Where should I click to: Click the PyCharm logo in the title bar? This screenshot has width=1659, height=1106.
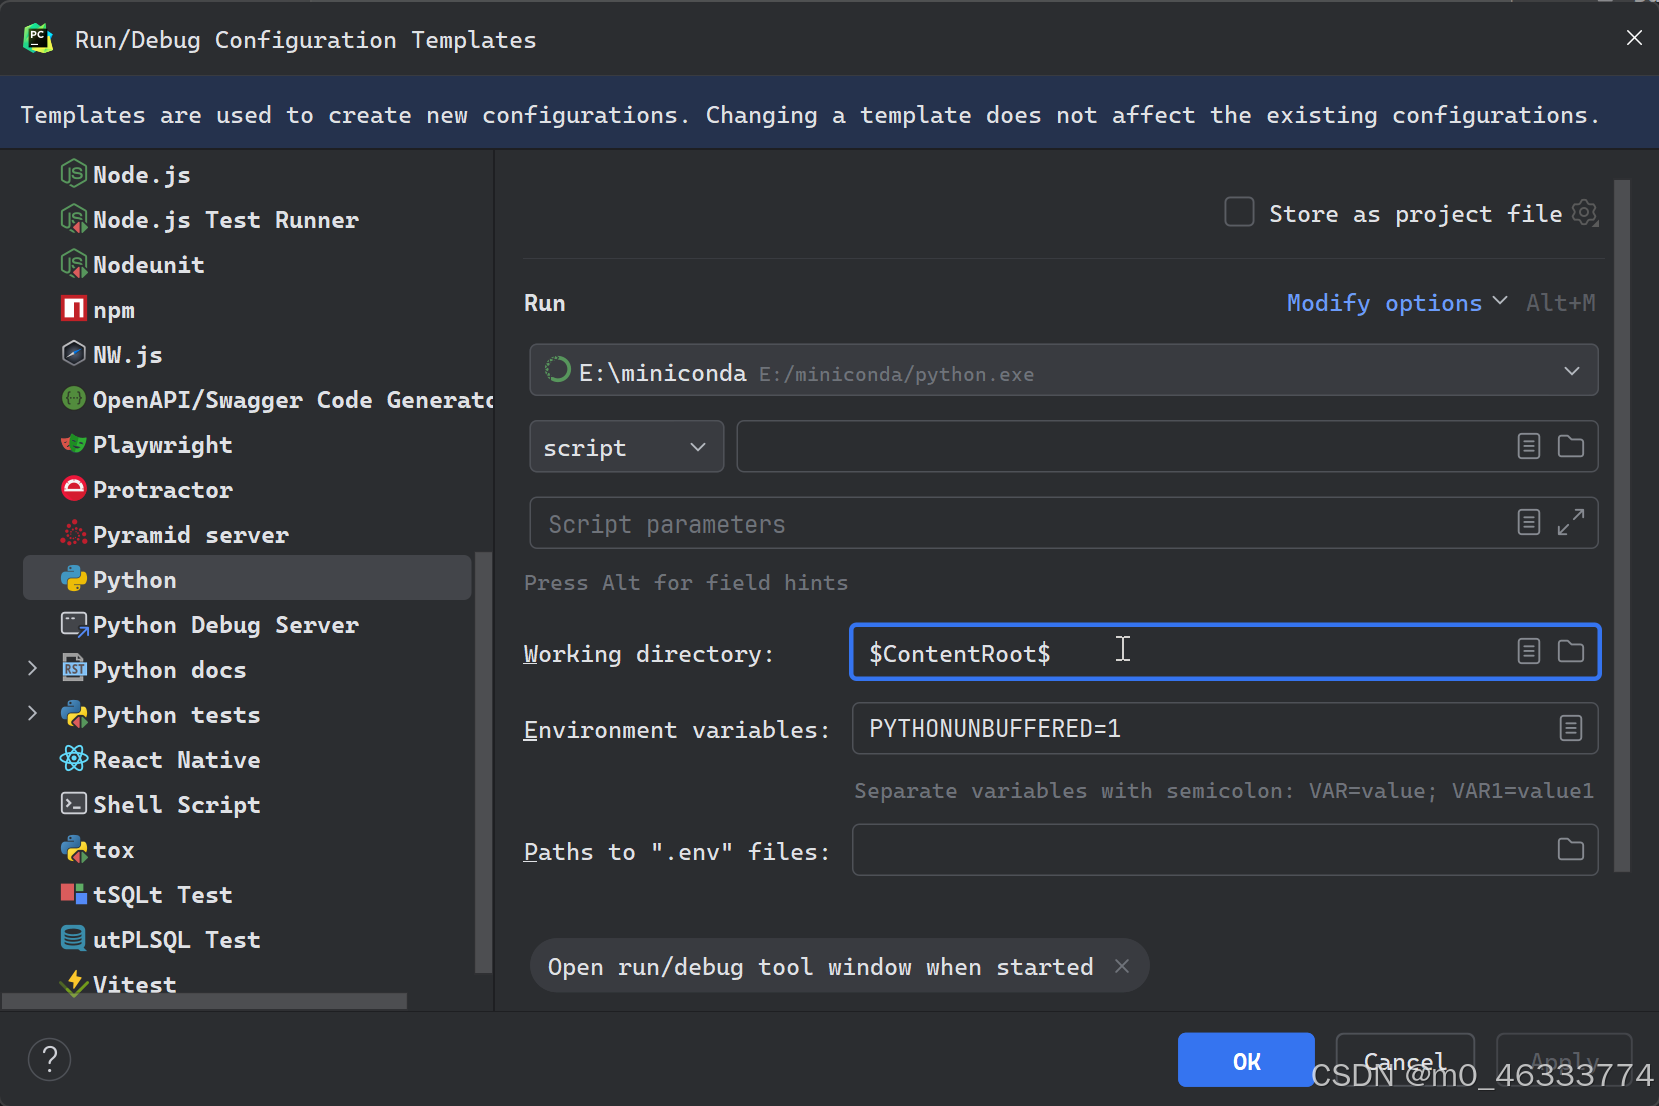pos(38,38)
